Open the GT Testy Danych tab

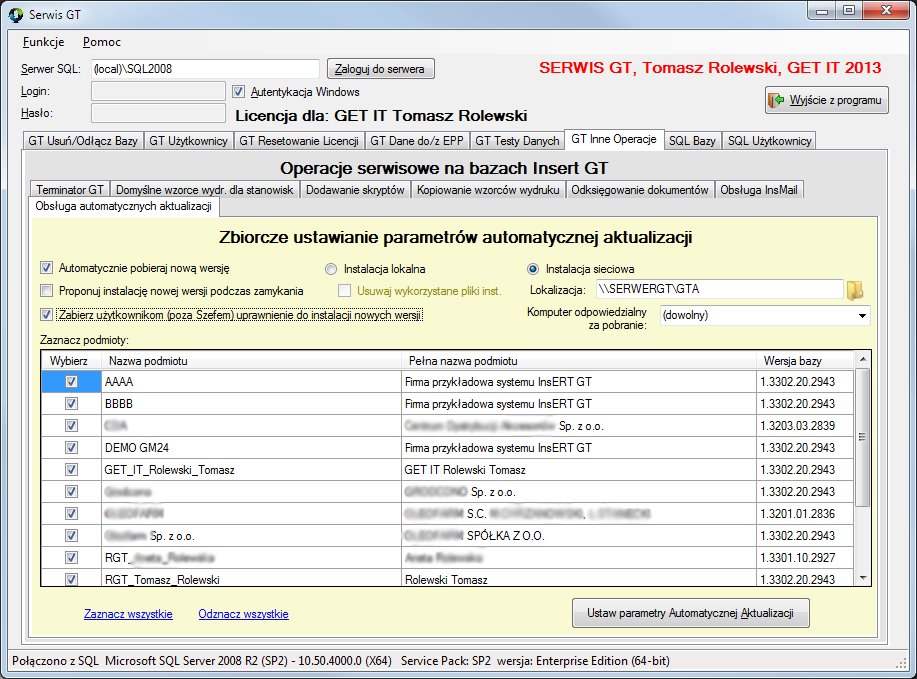[517, 141]
